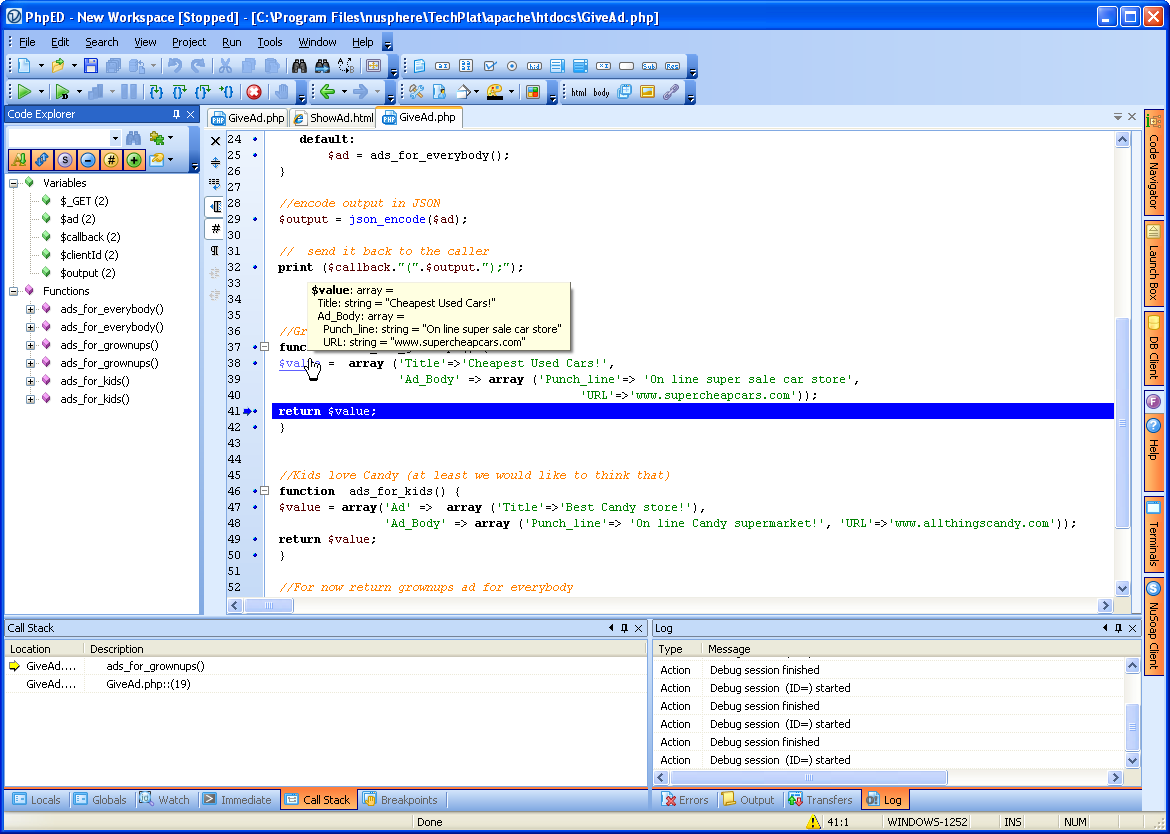This screenshot has height=834, width=1170.
Task: Click the binoculars Find icon in main toolbar
Action: 298,66
